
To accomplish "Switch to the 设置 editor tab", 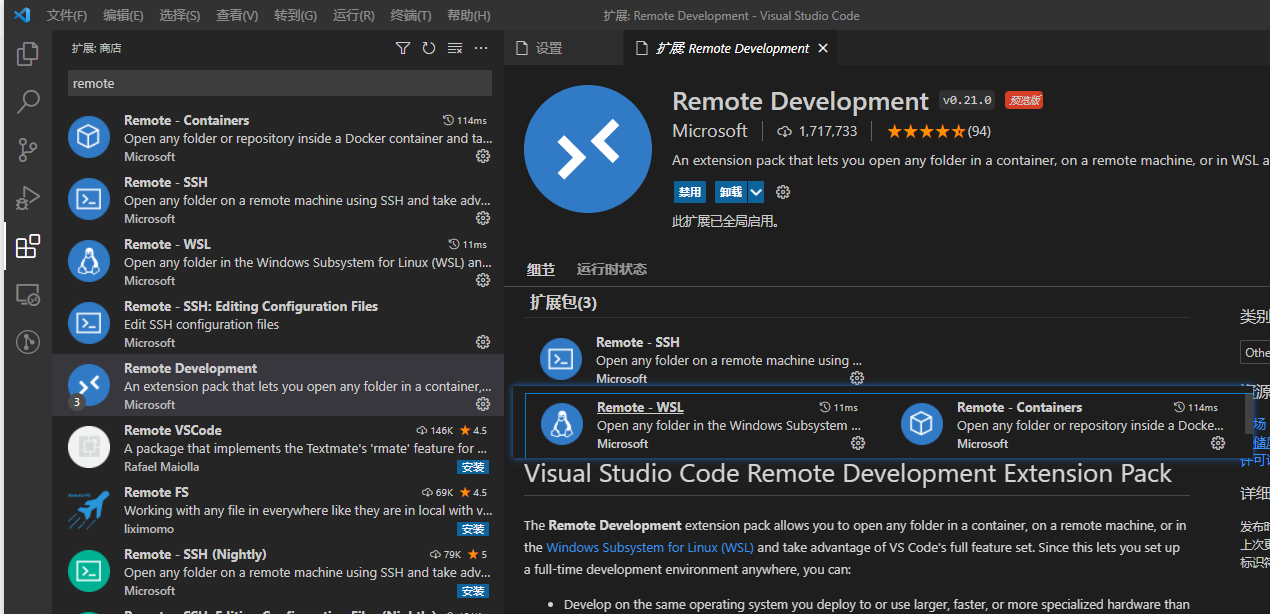I will pos(563,48).
